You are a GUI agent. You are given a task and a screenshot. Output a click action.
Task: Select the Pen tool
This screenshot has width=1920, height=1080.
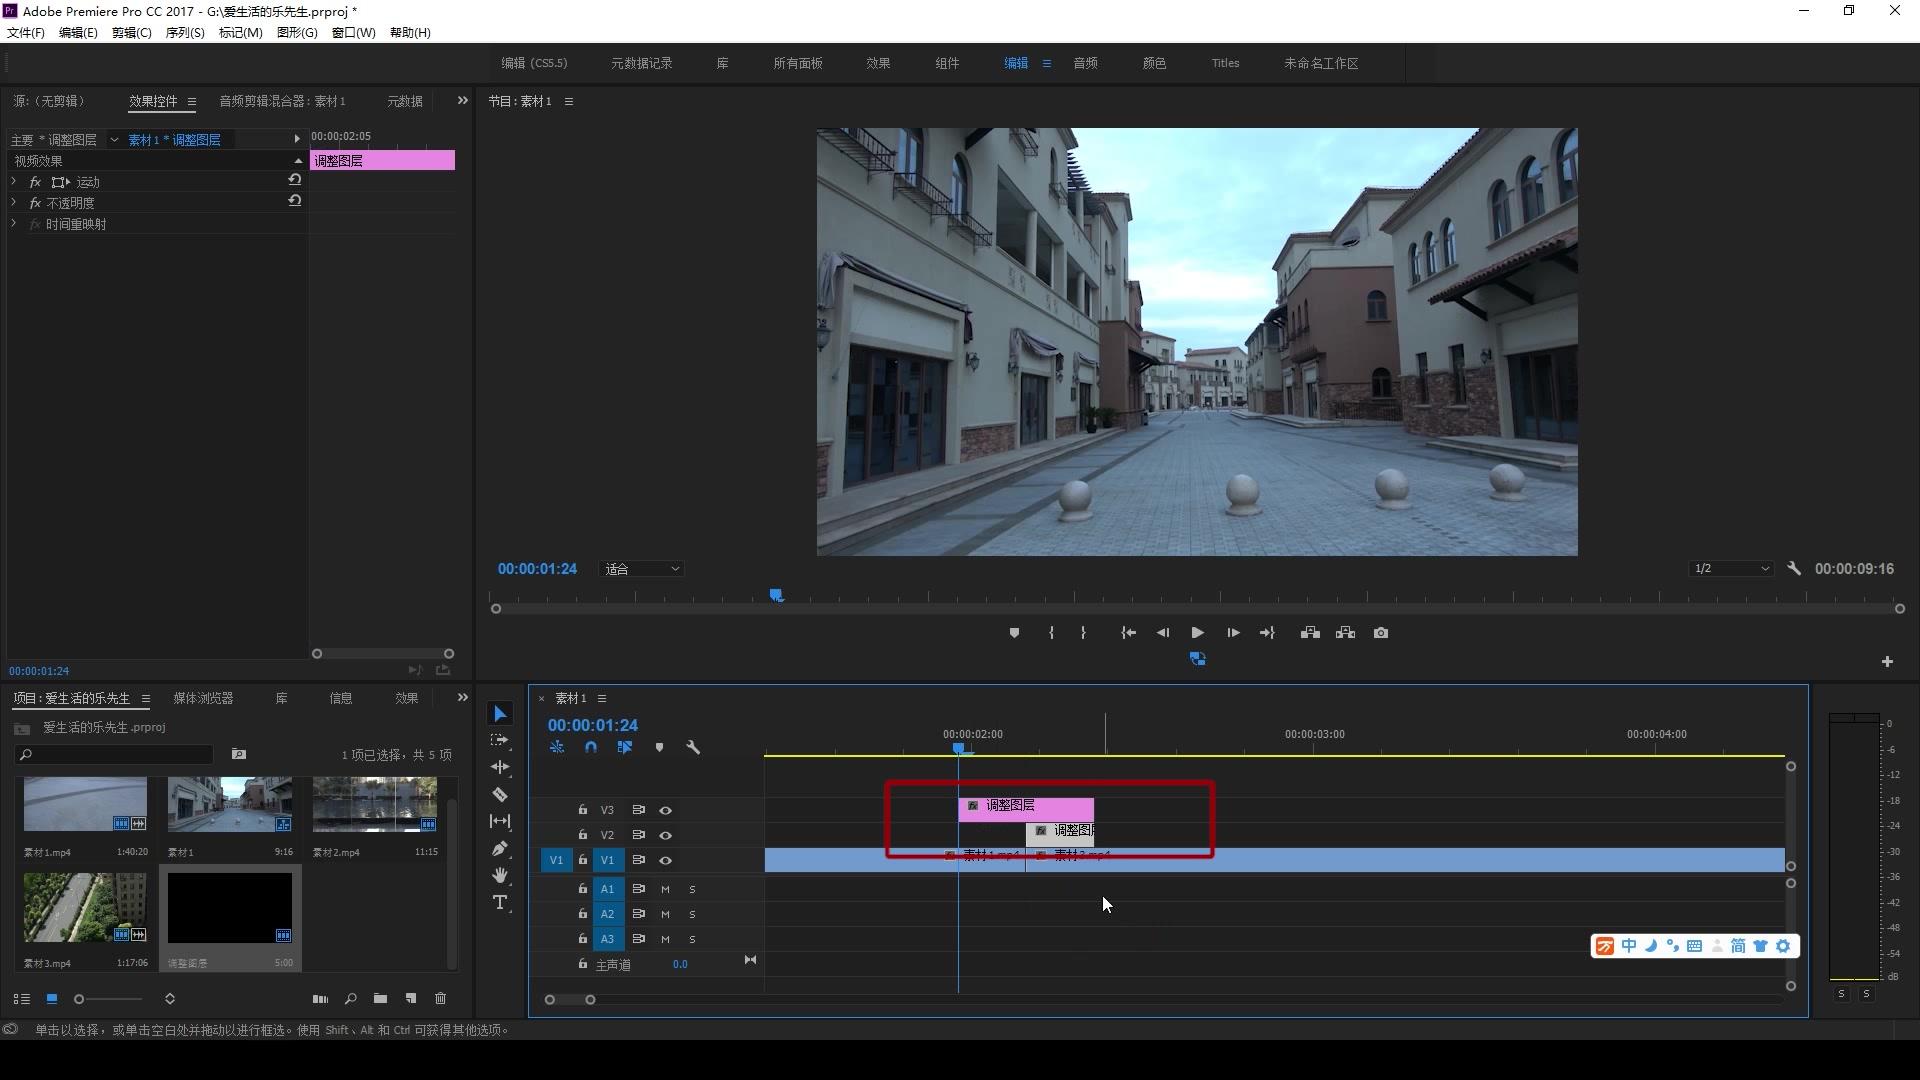pos(500,849)
